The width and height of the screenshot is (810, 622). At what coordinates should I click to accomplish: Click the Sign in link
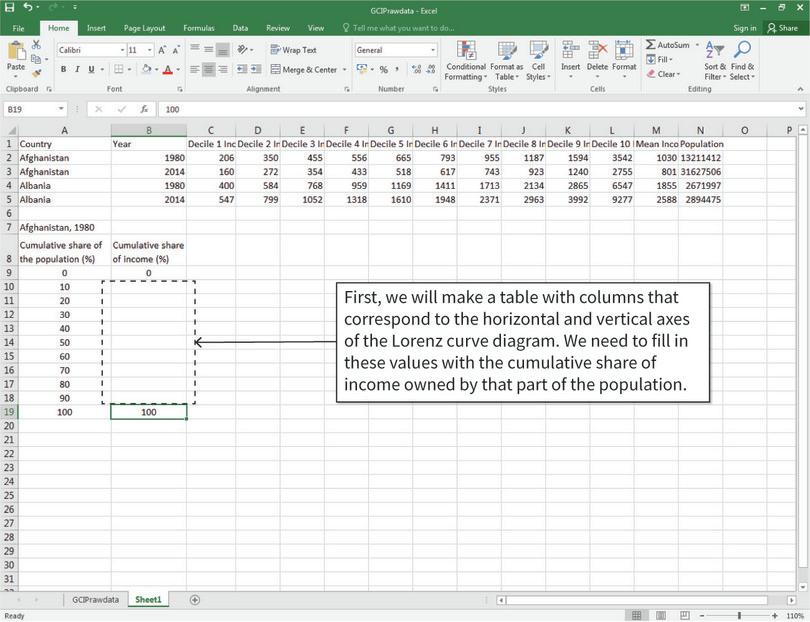pos(745,27)
